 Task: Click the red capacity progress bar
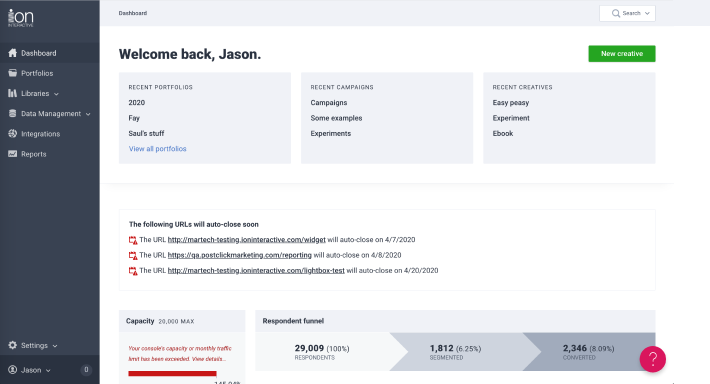(172, 374)
